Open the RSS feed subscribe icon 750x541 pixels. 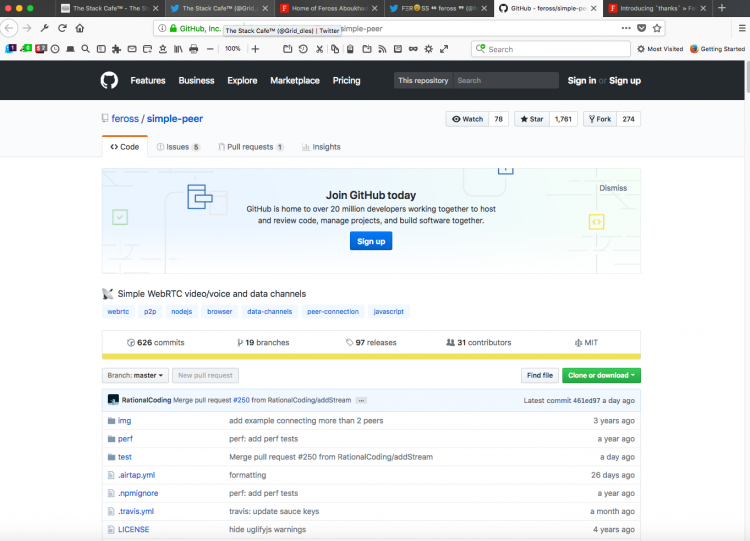(x=382, y=49)
